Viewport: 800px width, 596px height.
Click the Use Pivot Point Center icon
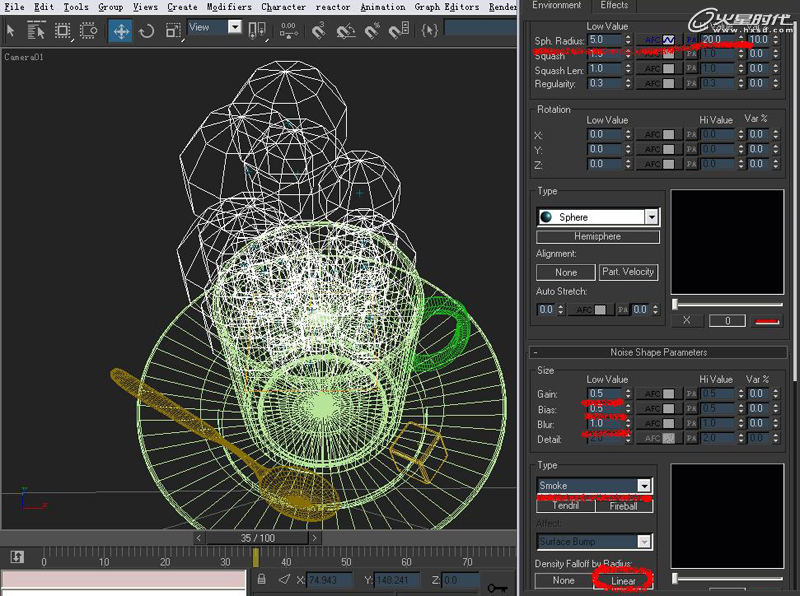[256, 30]
